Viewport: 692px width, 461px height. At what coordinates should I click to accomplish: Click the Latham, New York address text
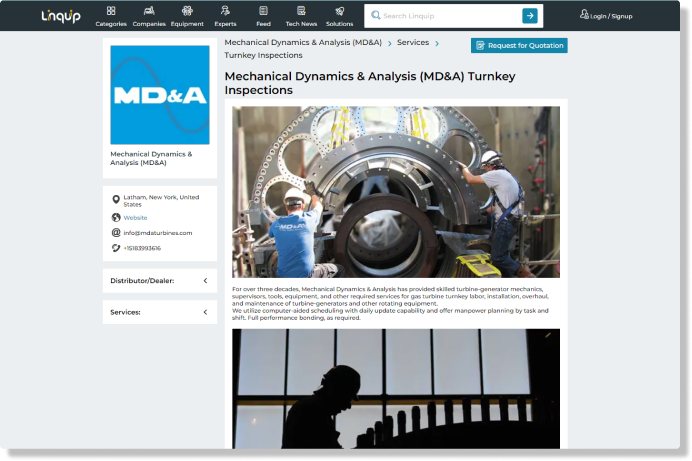pyautogui.click(x=161, y=201)
